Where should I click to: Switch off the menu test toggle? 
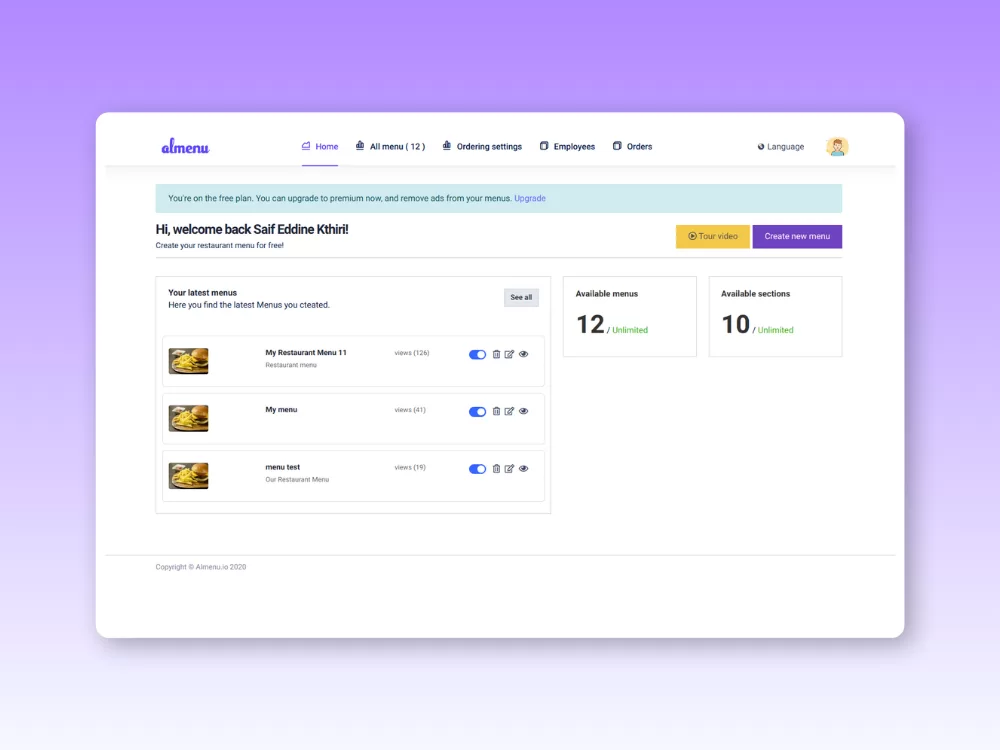click(x=477, y=468)
